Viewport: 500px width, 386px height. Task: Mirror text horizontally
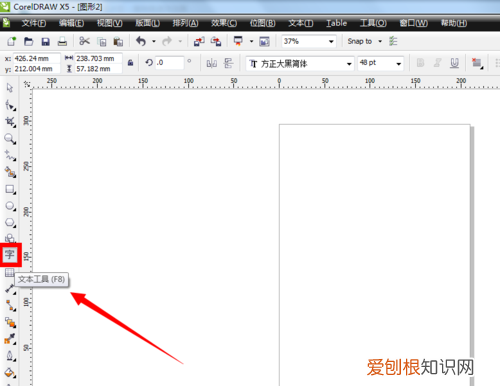click(x=212, y=63)
